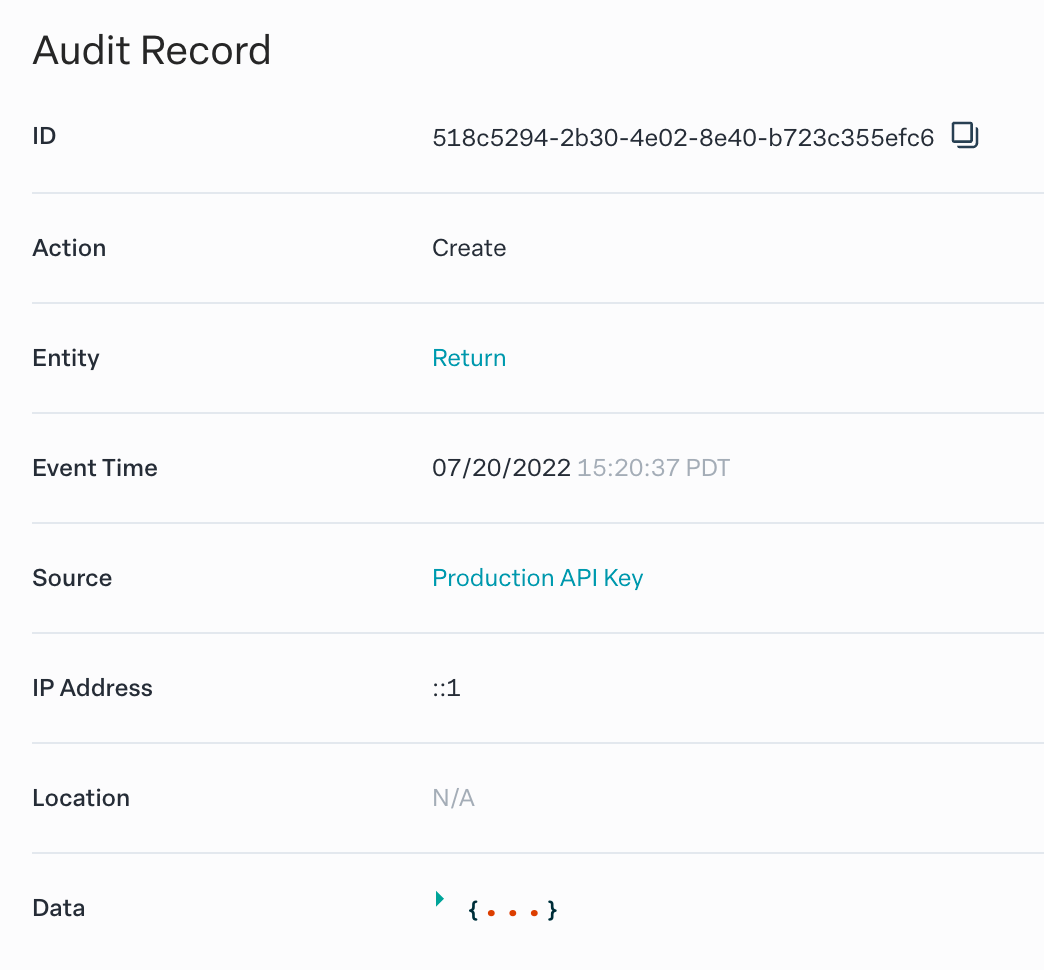Screen dimensions: 1044x970
Task: Select the IP Address value ::1
Action: pyautogui.click(x=446, y=687)
